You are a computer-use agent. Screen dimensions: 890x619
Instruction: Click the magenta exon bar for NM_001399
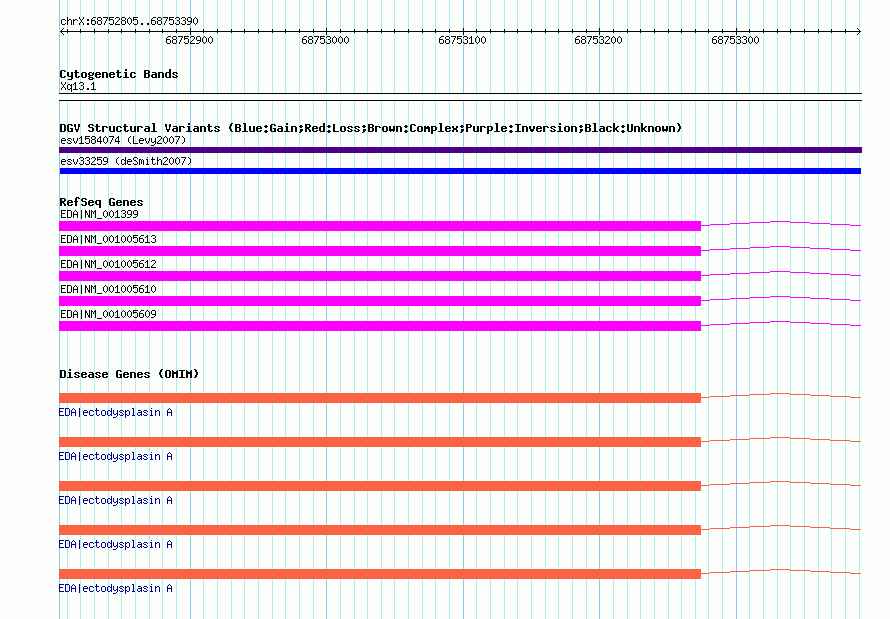point(380,226)
